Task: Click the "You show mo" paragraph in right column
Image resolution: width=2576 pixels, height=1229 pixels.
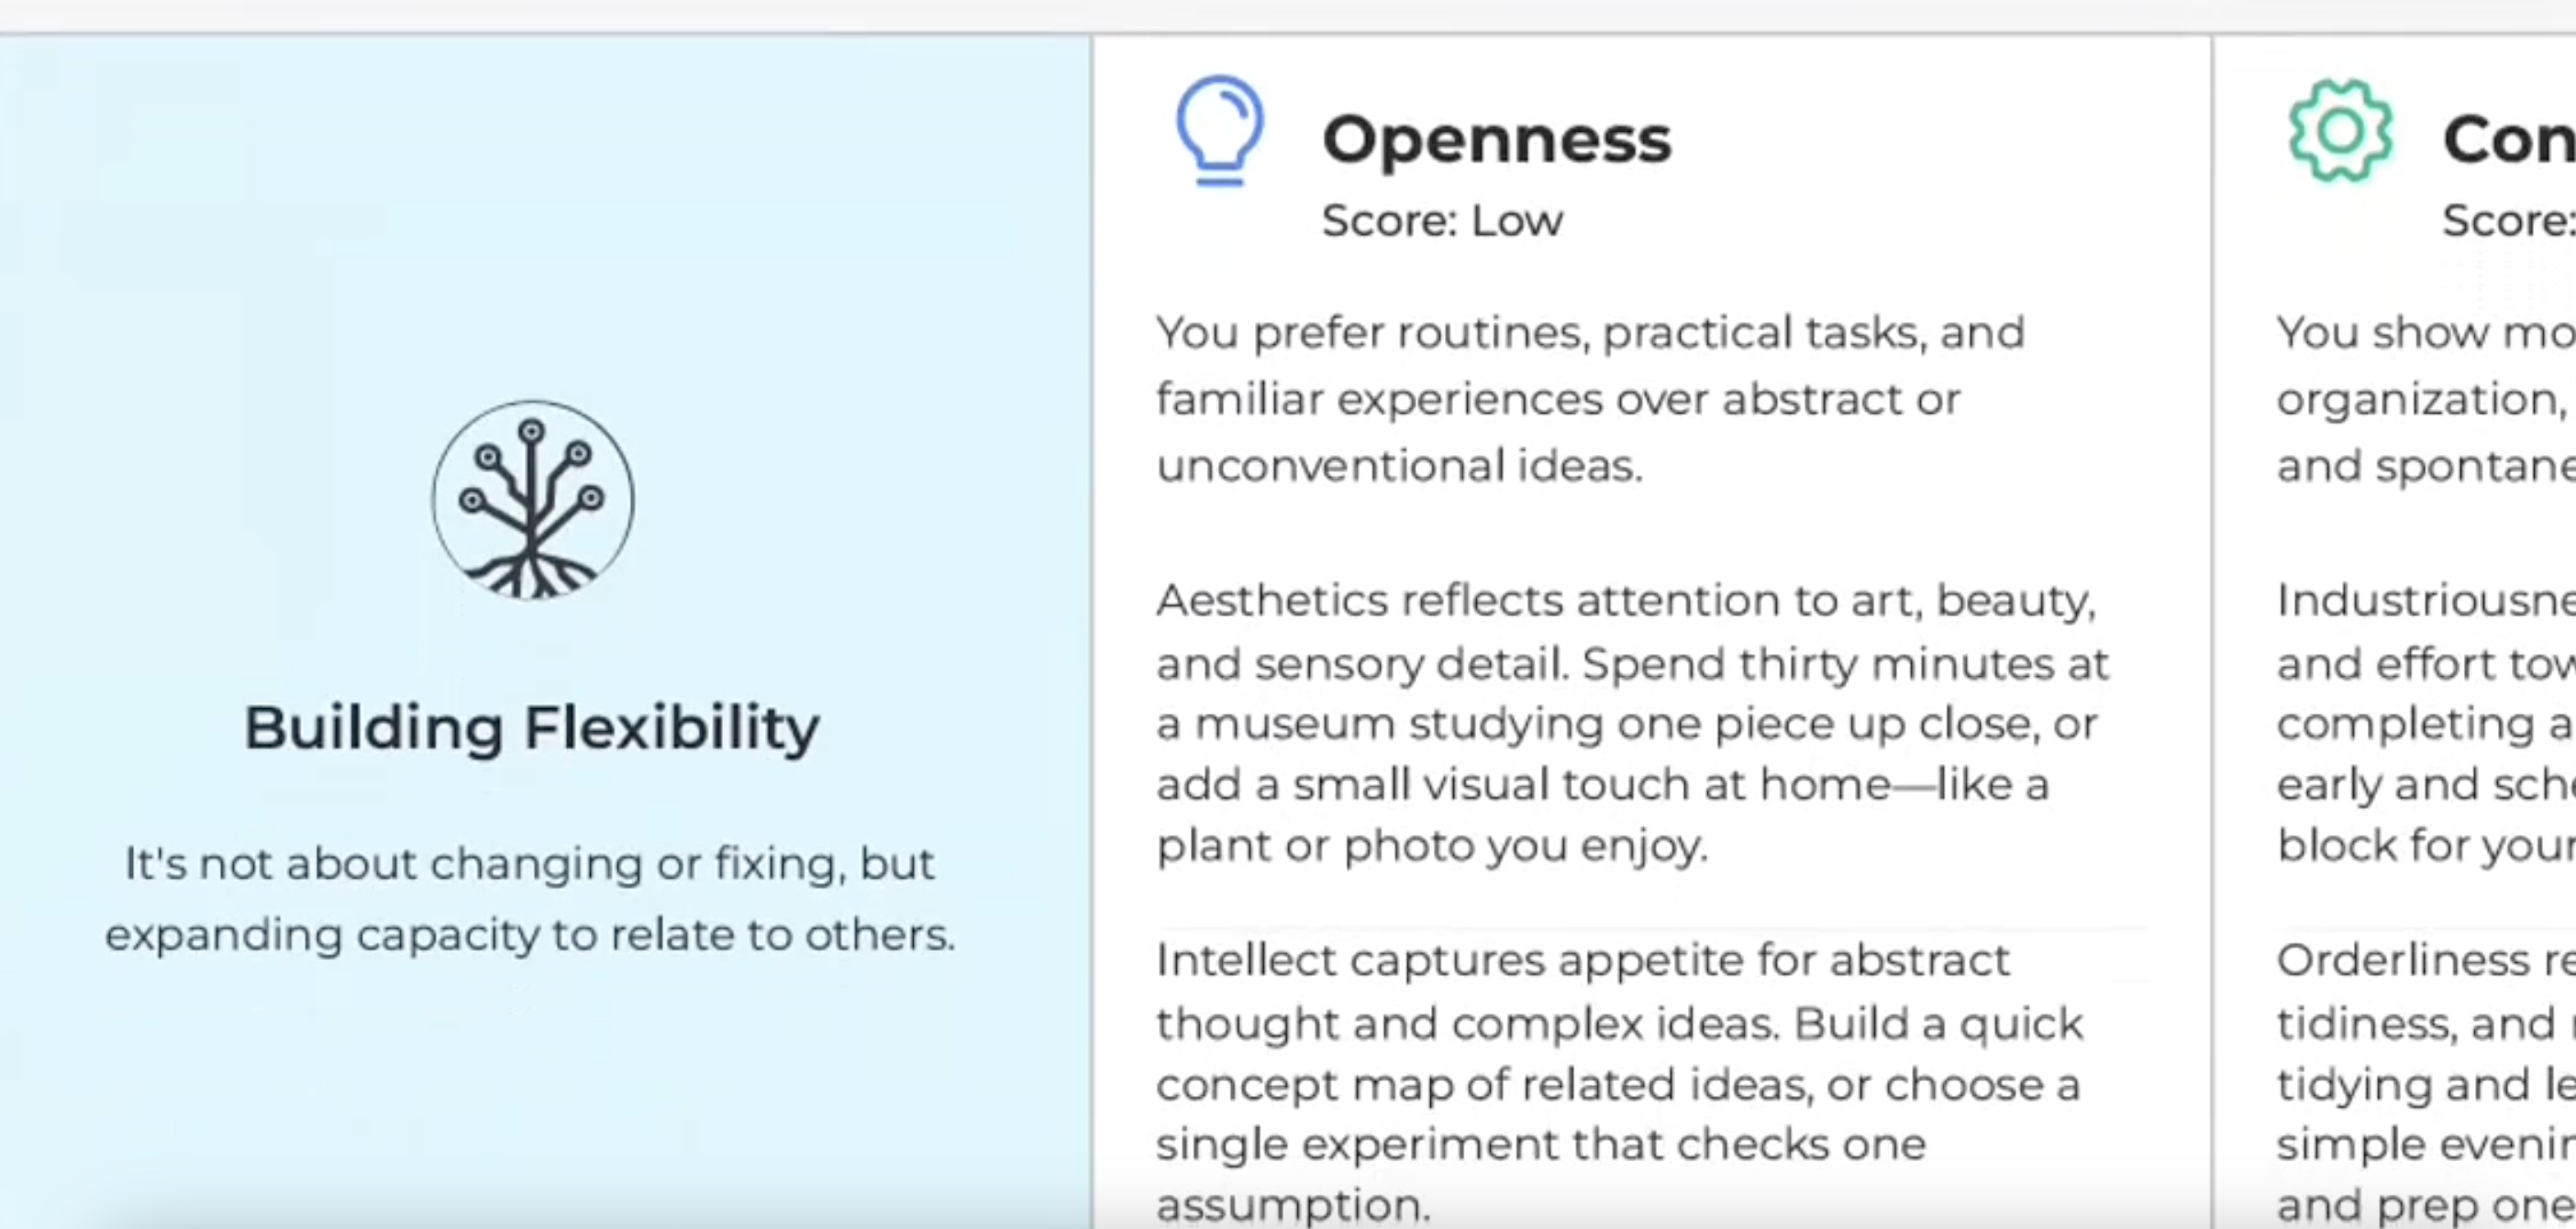Action: 2425,398
